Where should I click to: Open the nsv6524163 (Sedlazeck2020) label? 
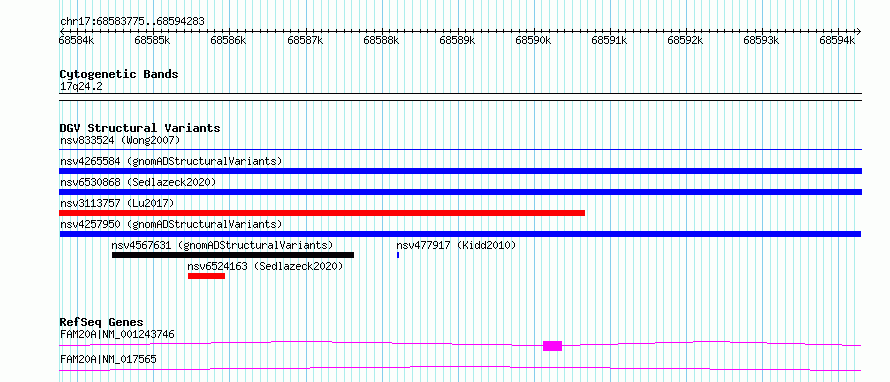click(x=266, y=266)
